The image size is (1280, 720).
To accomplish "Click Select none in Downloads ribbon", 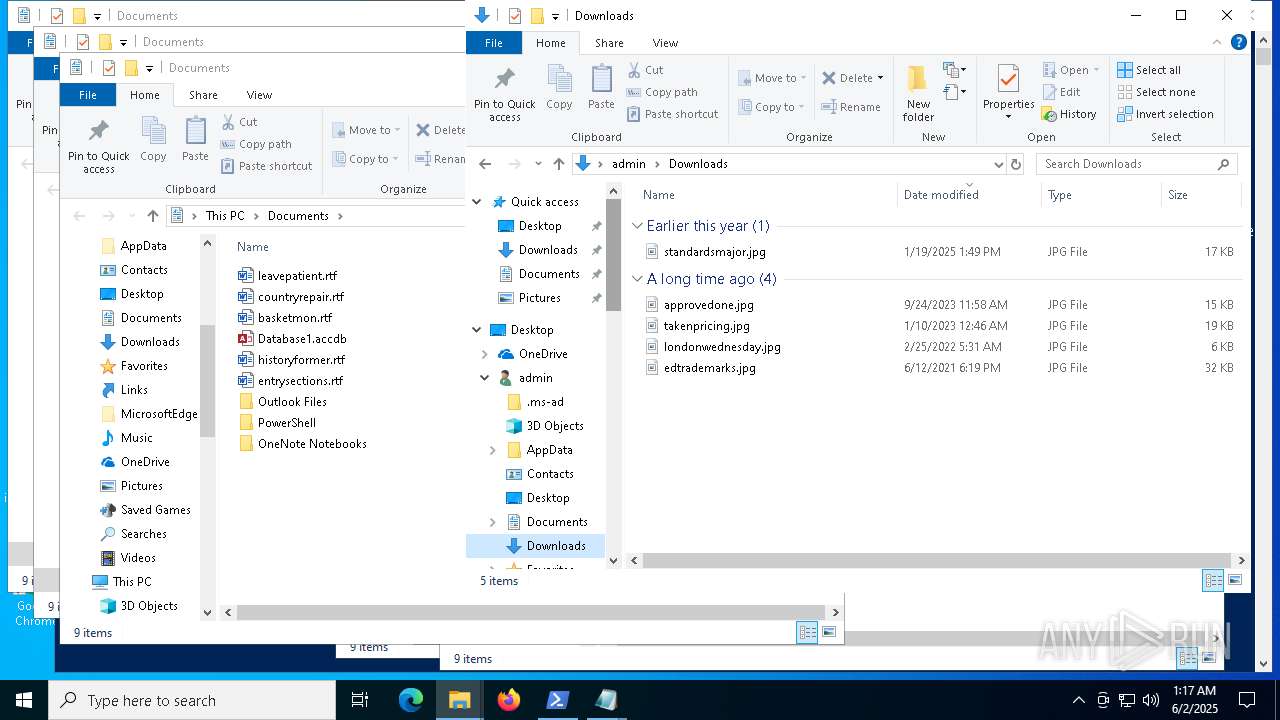I will tap(1156, 92).
